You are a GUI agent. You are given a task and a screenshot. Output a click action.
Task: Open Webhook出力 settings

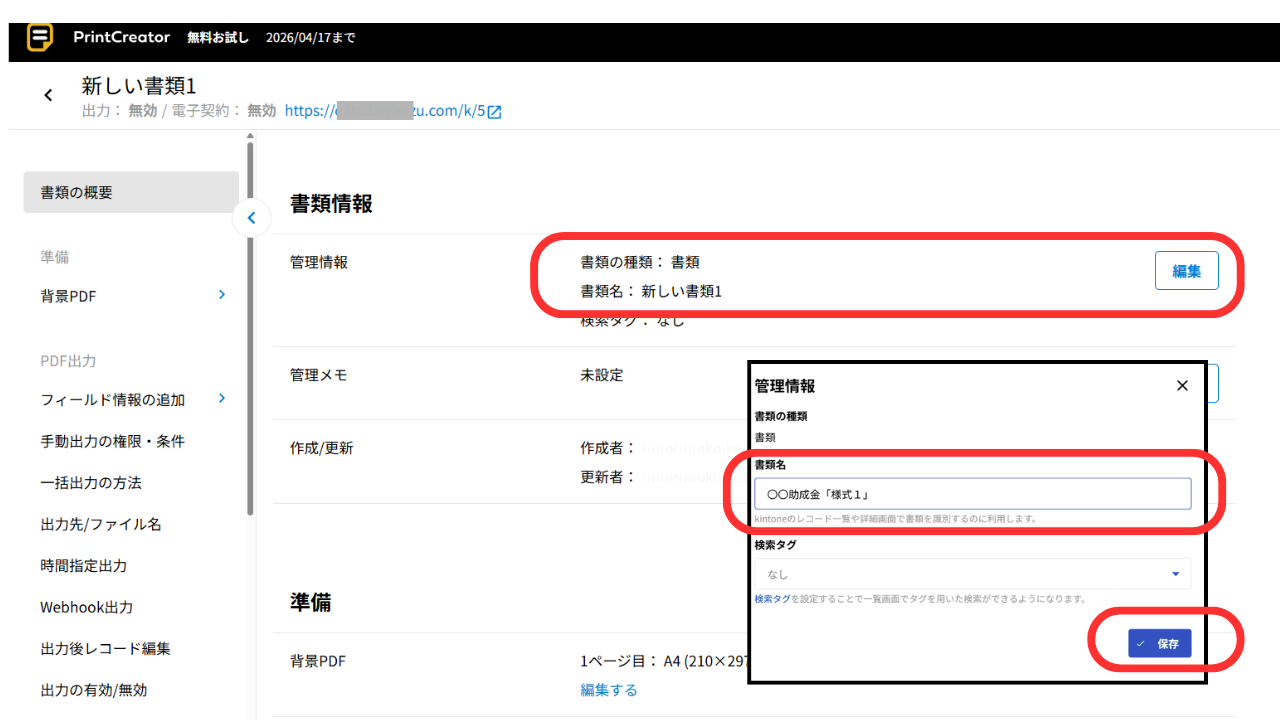click(91, 607)
